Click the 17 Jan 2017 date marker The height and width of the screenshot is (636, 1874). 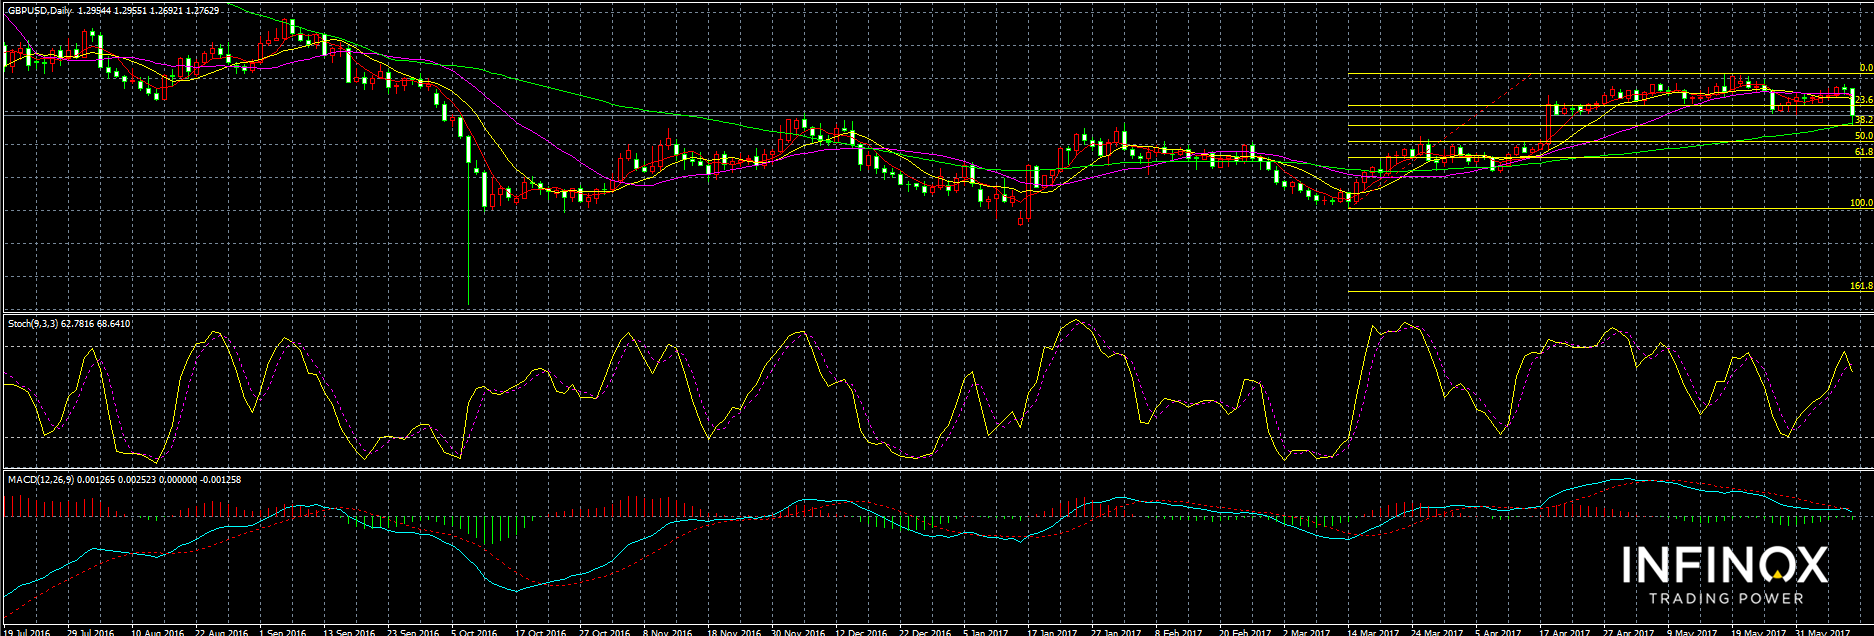1051,632
